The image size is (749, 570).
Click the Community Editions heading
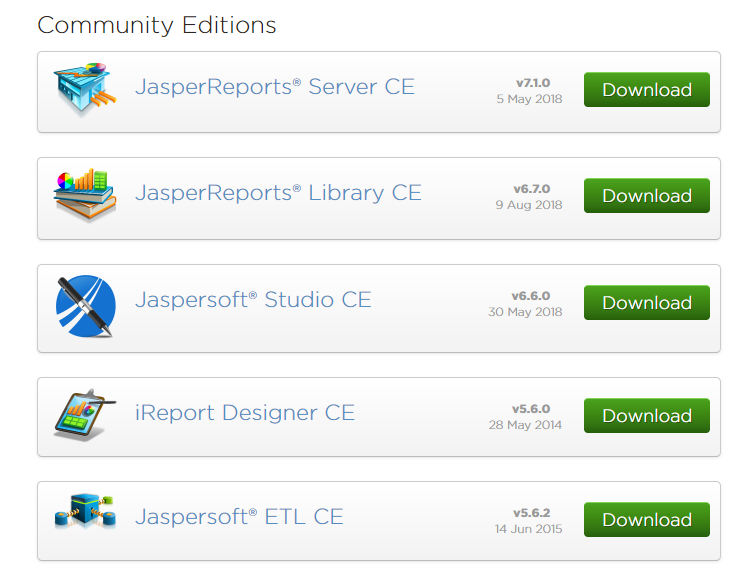coord(157,25)
